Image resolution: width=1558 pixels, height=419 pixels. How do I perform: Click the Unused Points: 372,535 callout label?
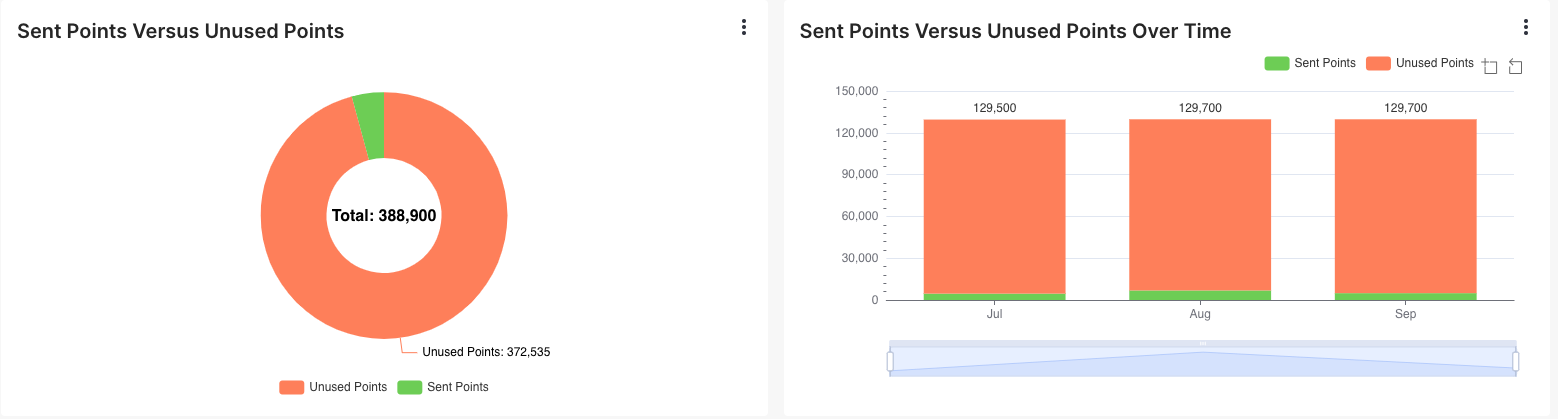point(486,352)
